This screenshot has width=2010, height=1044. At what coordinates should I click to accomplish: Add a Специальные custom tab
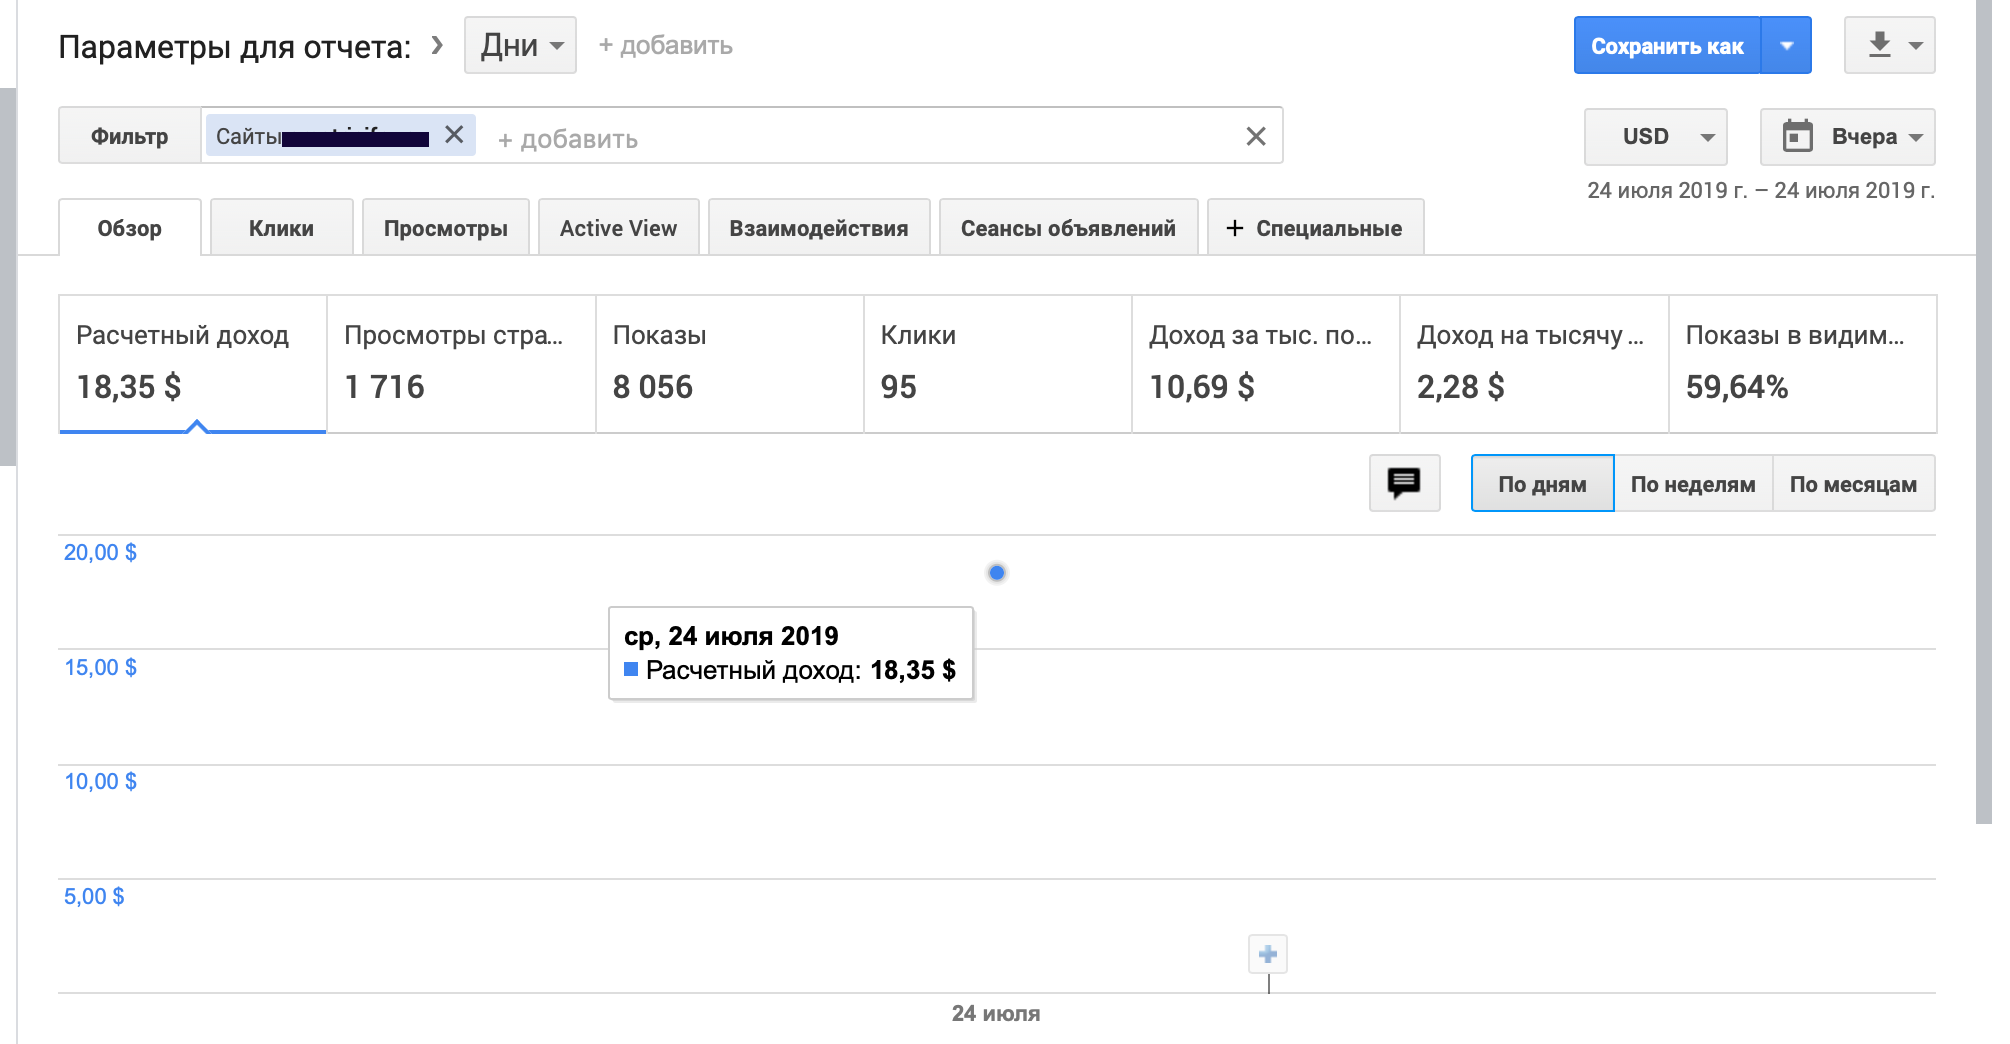point(1315,228)
